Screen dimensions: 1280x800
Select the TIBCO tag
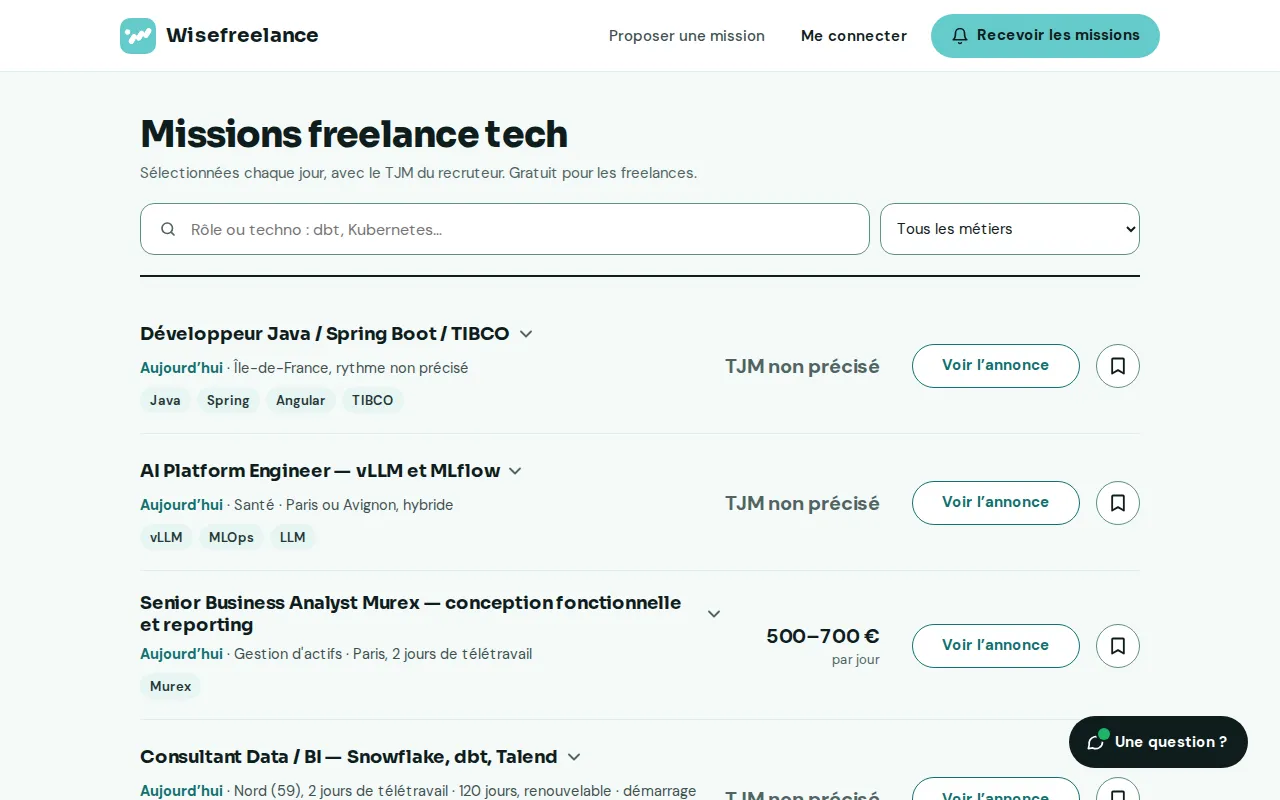pyautogui.click(x=373, y=401)
